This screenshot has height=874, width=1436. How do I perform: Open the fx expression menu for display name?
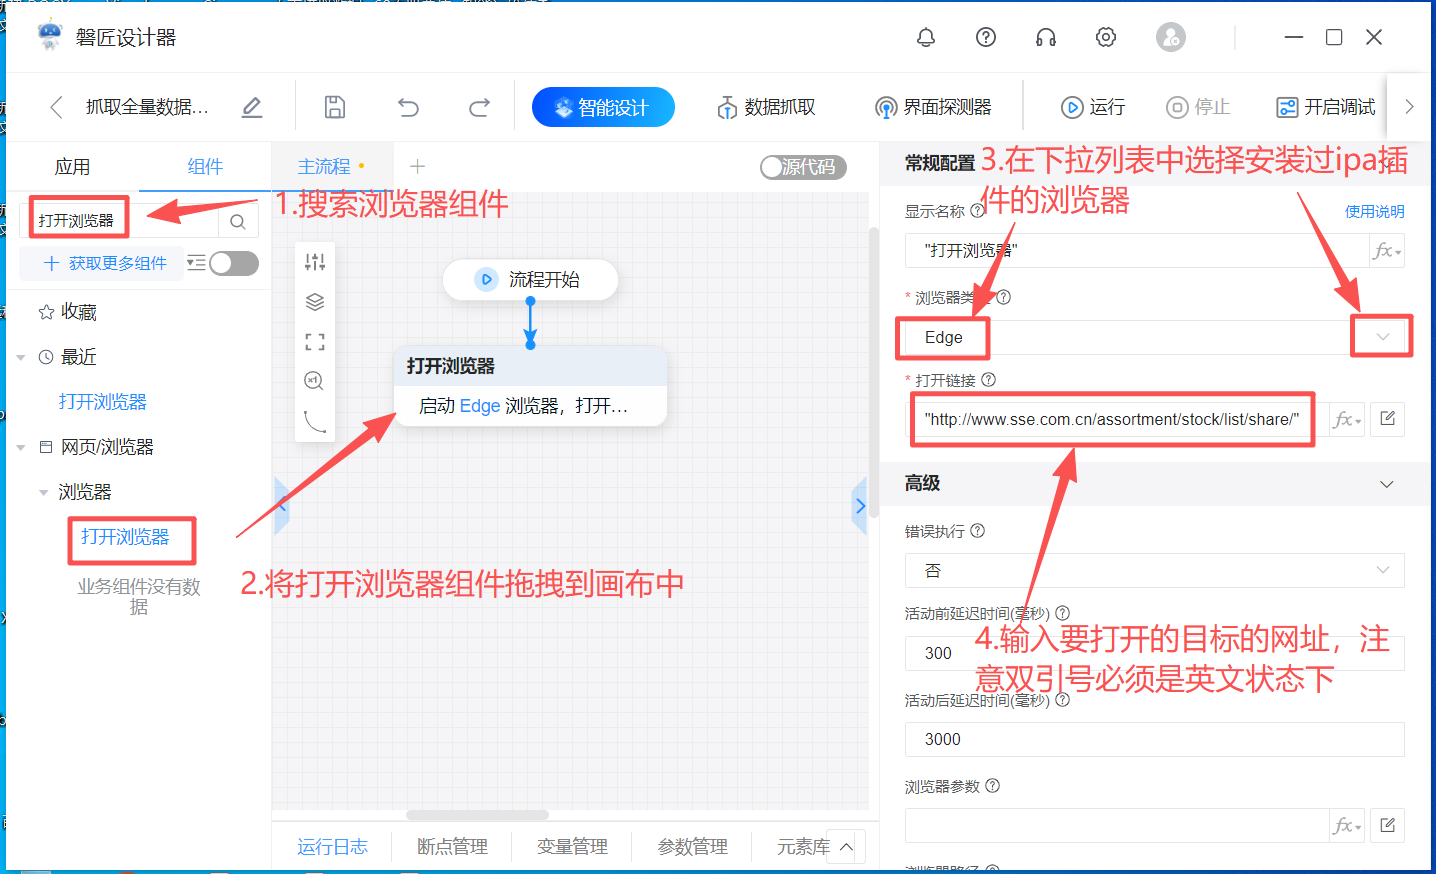[x=1387, y=250]
